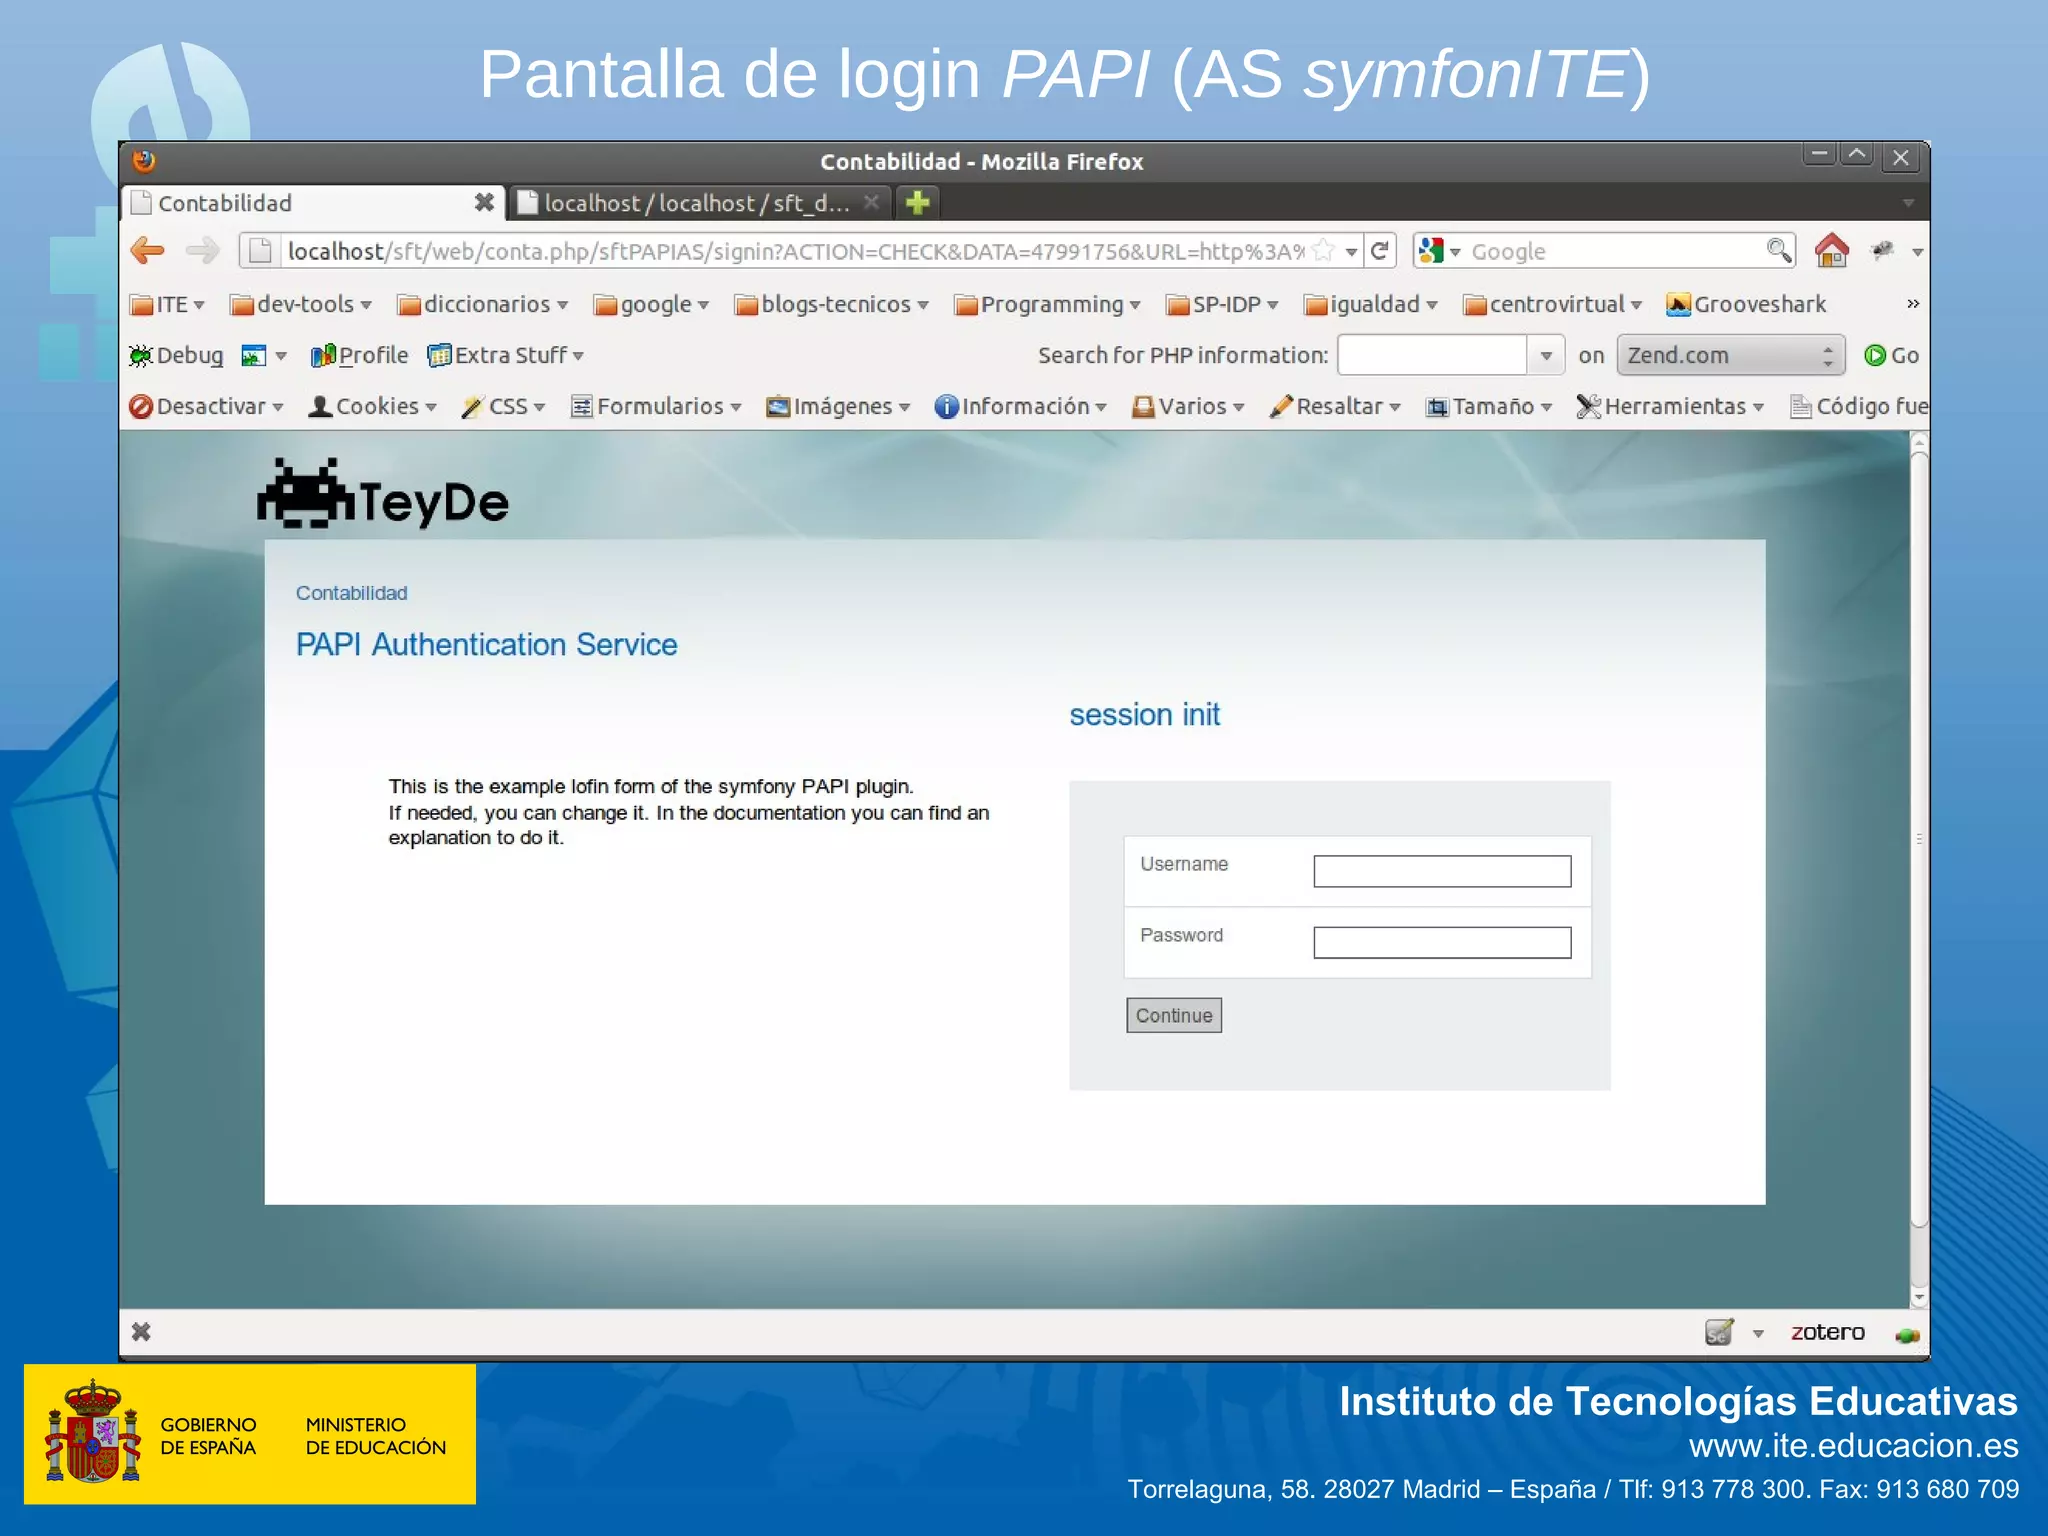The width and height of the screenshot is (2048, 1536).
Task: Open the Extra Stuff menu
Action: click(x=505, y=356)
